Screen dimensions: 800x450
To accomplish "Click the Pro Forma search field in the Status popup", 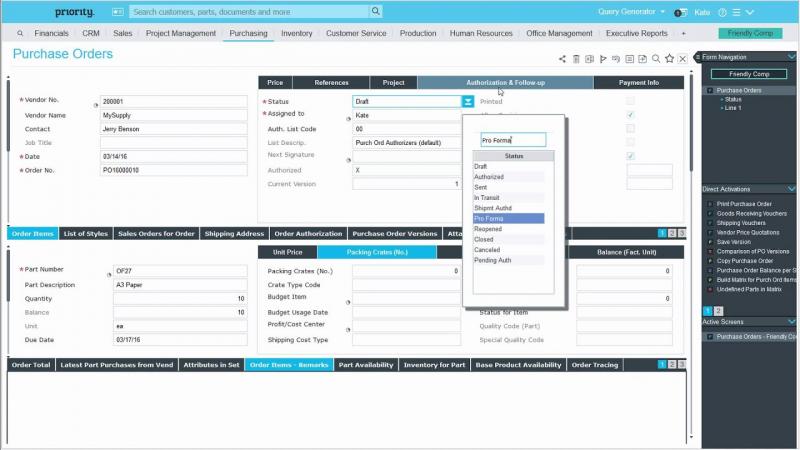I will (x=513, y=140).
